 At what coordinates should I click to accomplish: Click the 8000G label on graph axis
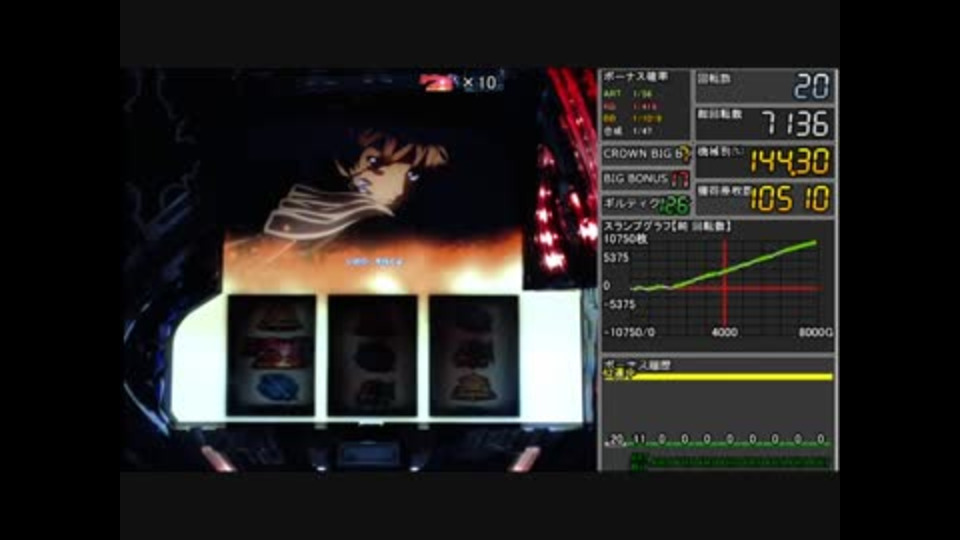(816, 332)
